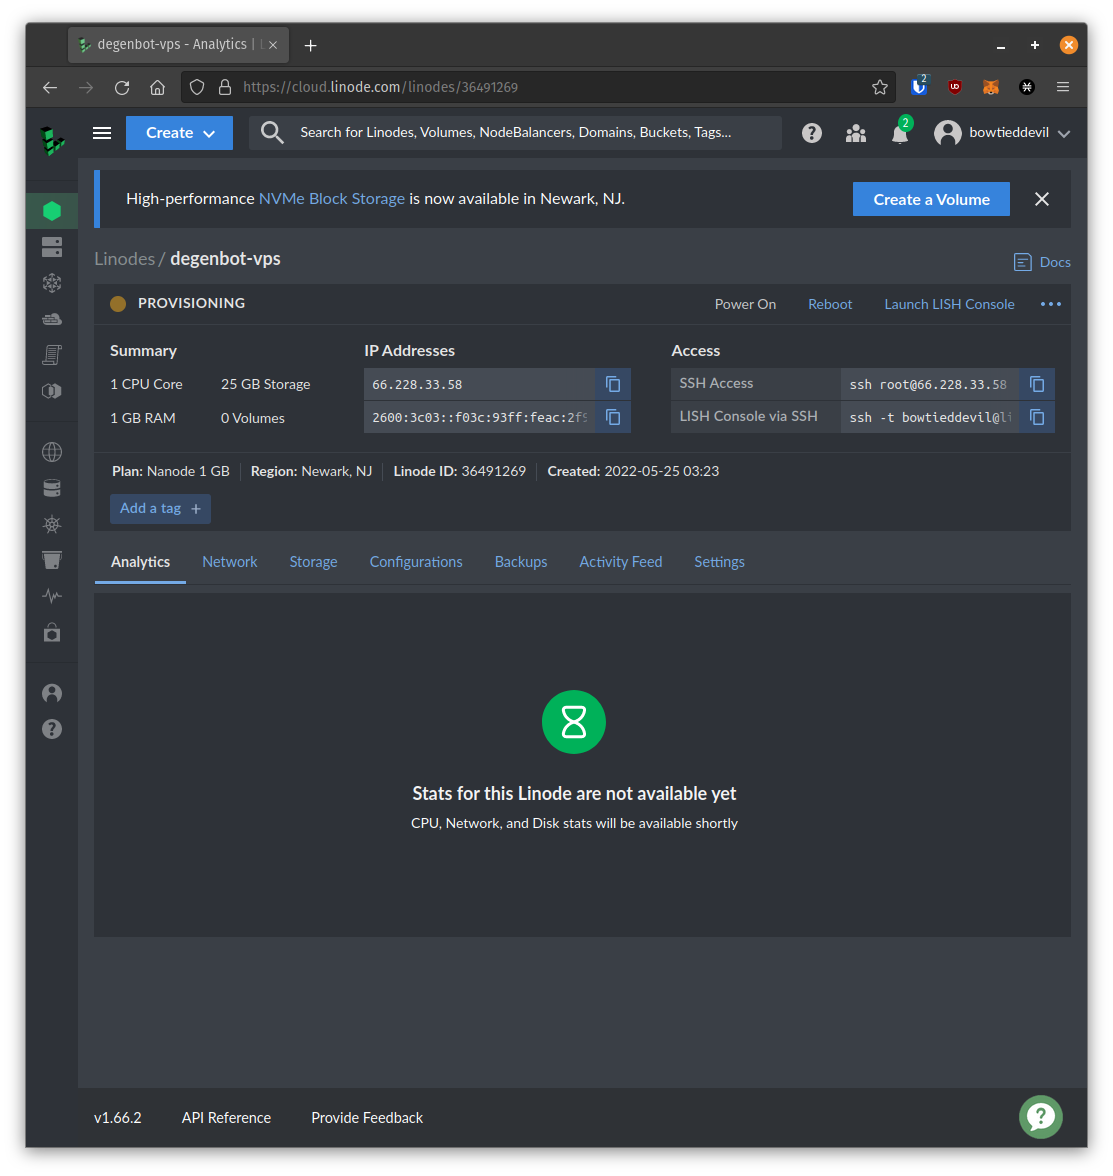The height and width of the screenshot is (1176, 1113).
Task: Click the PROVISIONING status label
Action: tap(191, 303)
